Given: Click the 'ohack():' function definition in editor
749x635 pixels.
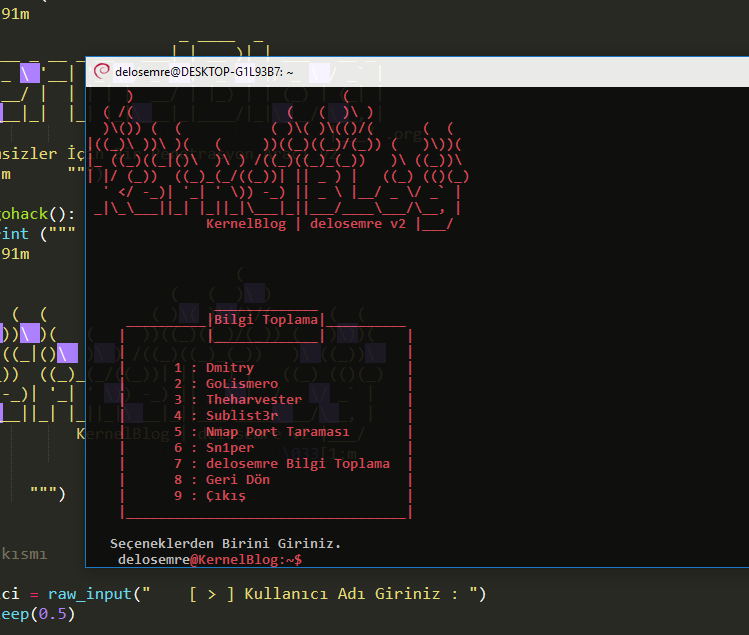Looking at the screenshot, I should coord(37,214).
